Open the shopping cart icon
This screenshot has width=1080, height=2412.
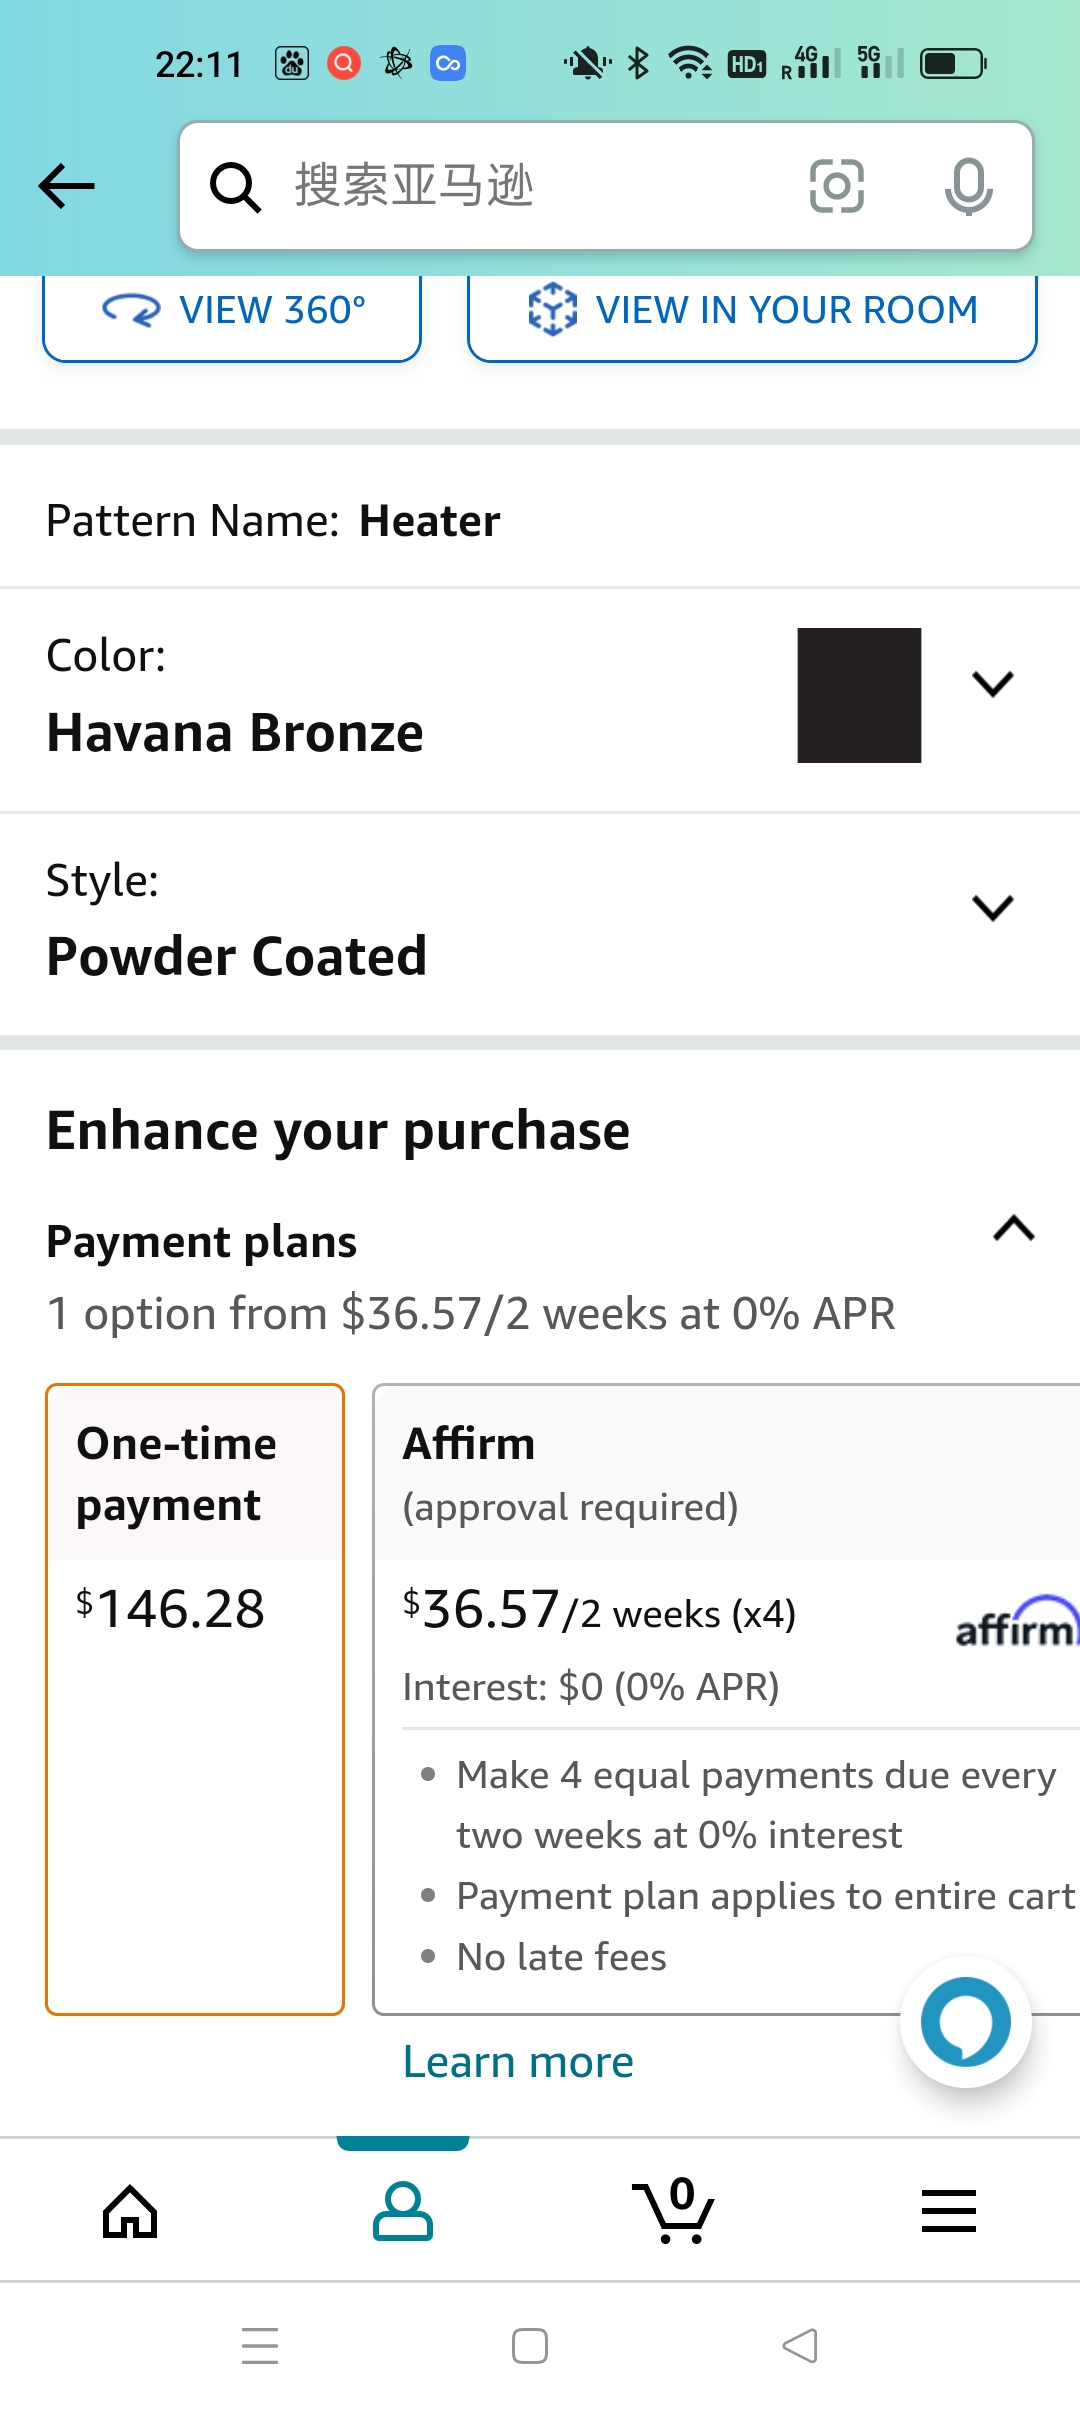(x=675, y=2211)
